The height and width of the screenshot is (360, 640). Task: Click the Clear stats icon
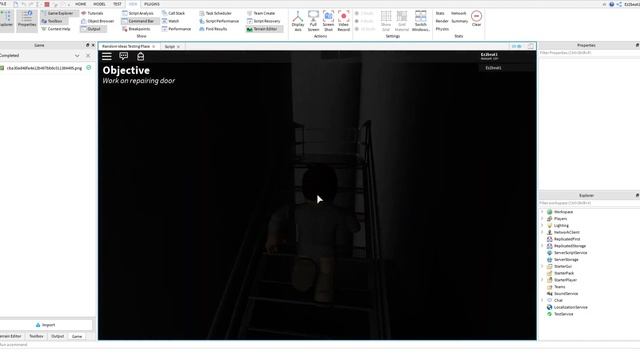click(x=476, y=16)
